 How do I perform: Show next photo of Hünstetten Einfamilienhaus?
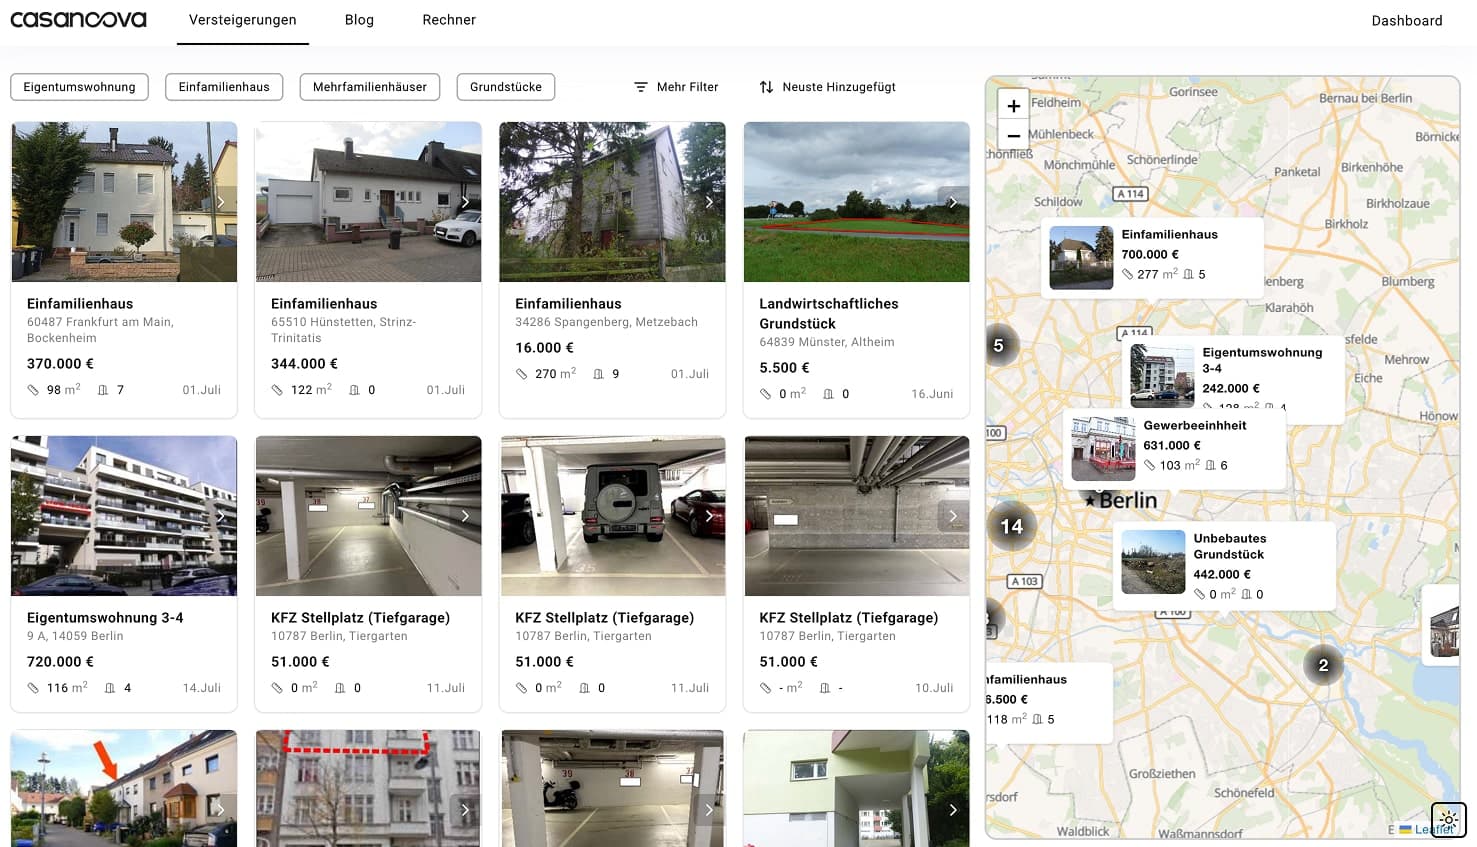[465, 202]
